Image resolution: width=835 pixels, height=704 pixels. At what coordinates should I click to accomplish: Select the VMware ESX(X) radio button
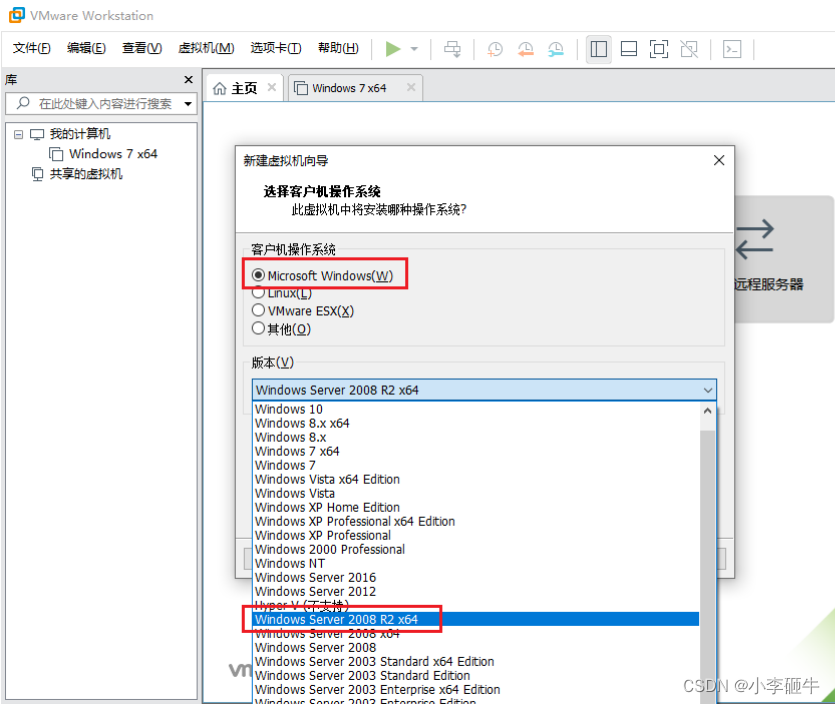258,310
